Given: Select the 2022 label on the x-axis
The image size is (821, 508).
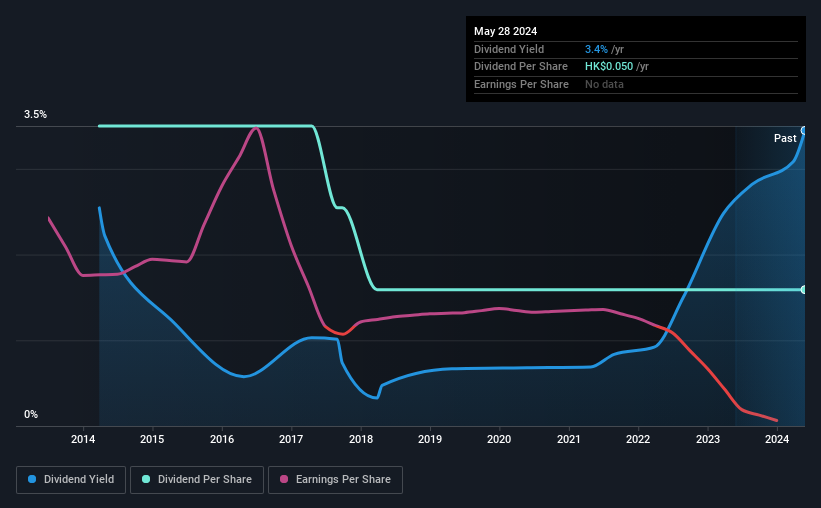Looking at the screenshot, I should 638,439.
